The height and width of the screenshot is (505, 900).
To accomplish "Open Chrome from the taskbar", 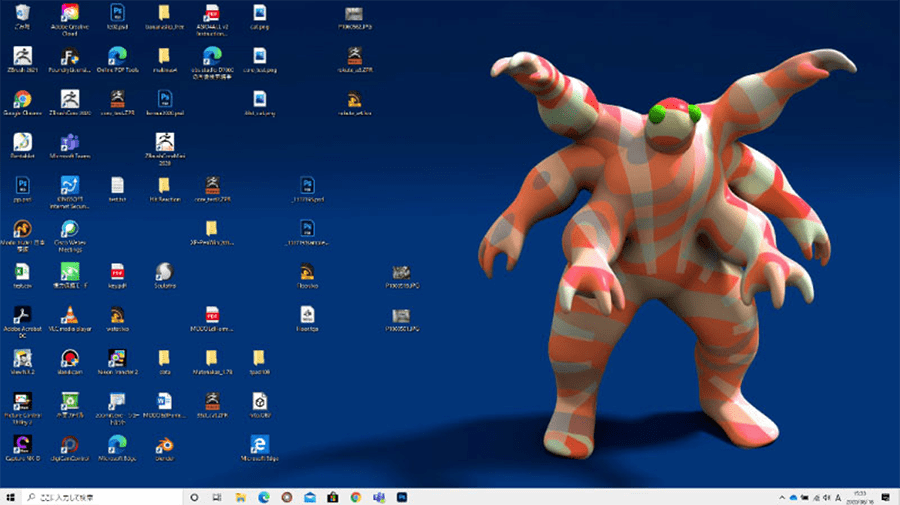I will tap(356, 497).
